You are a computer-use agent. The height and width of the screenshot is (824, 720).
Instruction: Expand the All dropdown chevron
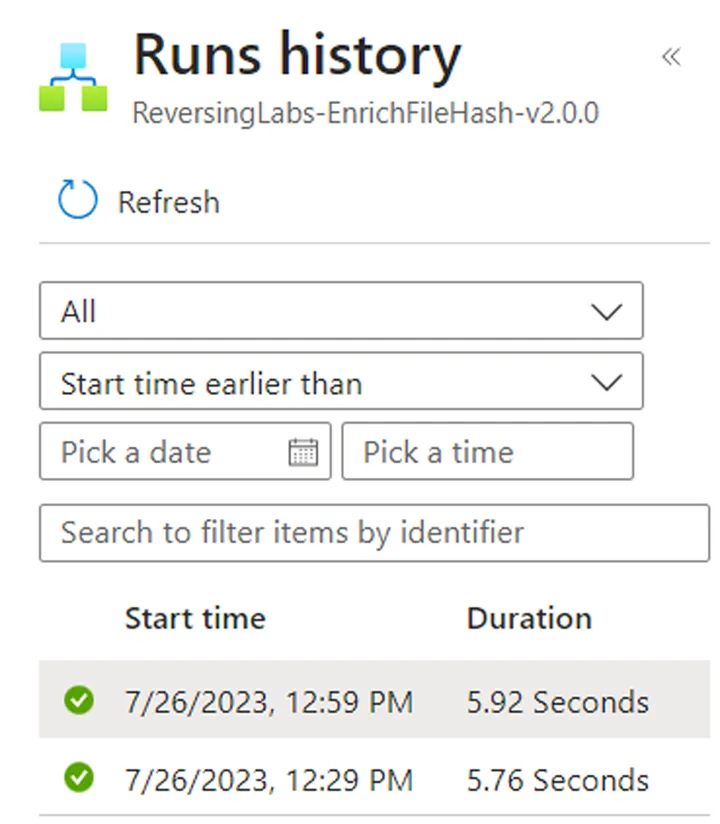point(606,312)
